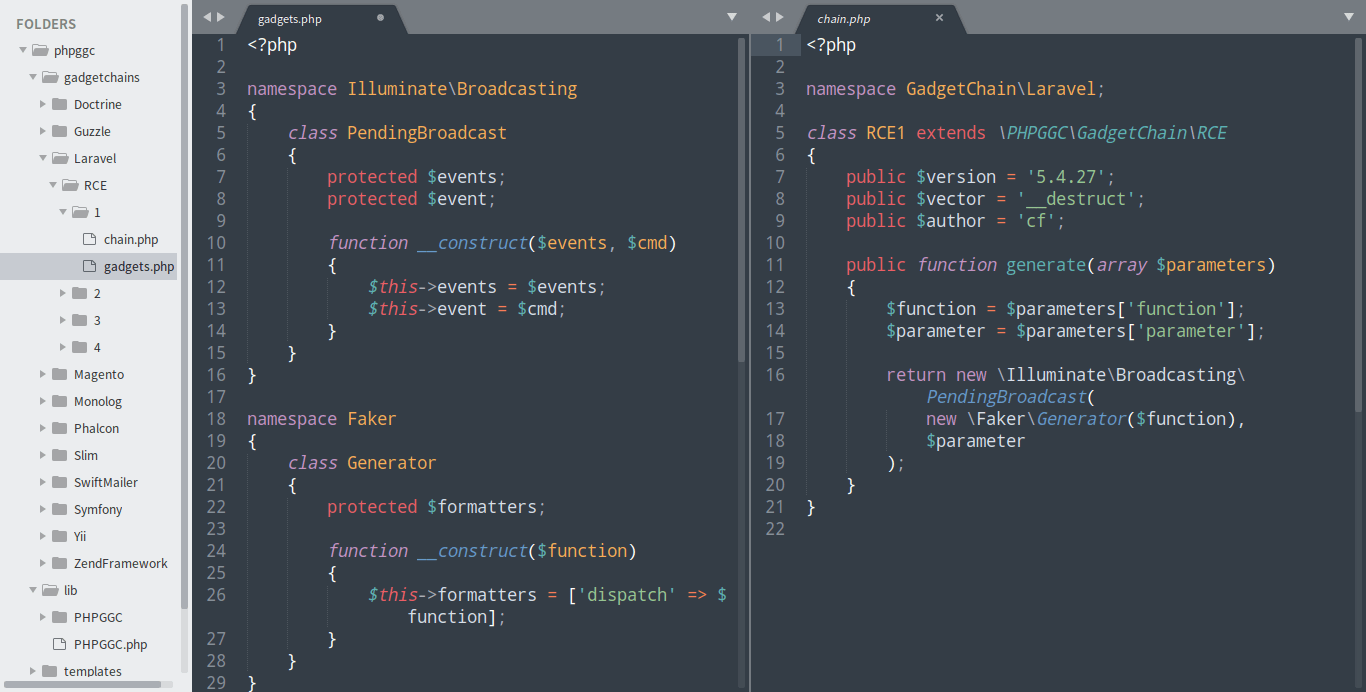The width and height of the screenshot is (1366, 692).
Task: Click the templates folder icon
Action: (49, 671)
